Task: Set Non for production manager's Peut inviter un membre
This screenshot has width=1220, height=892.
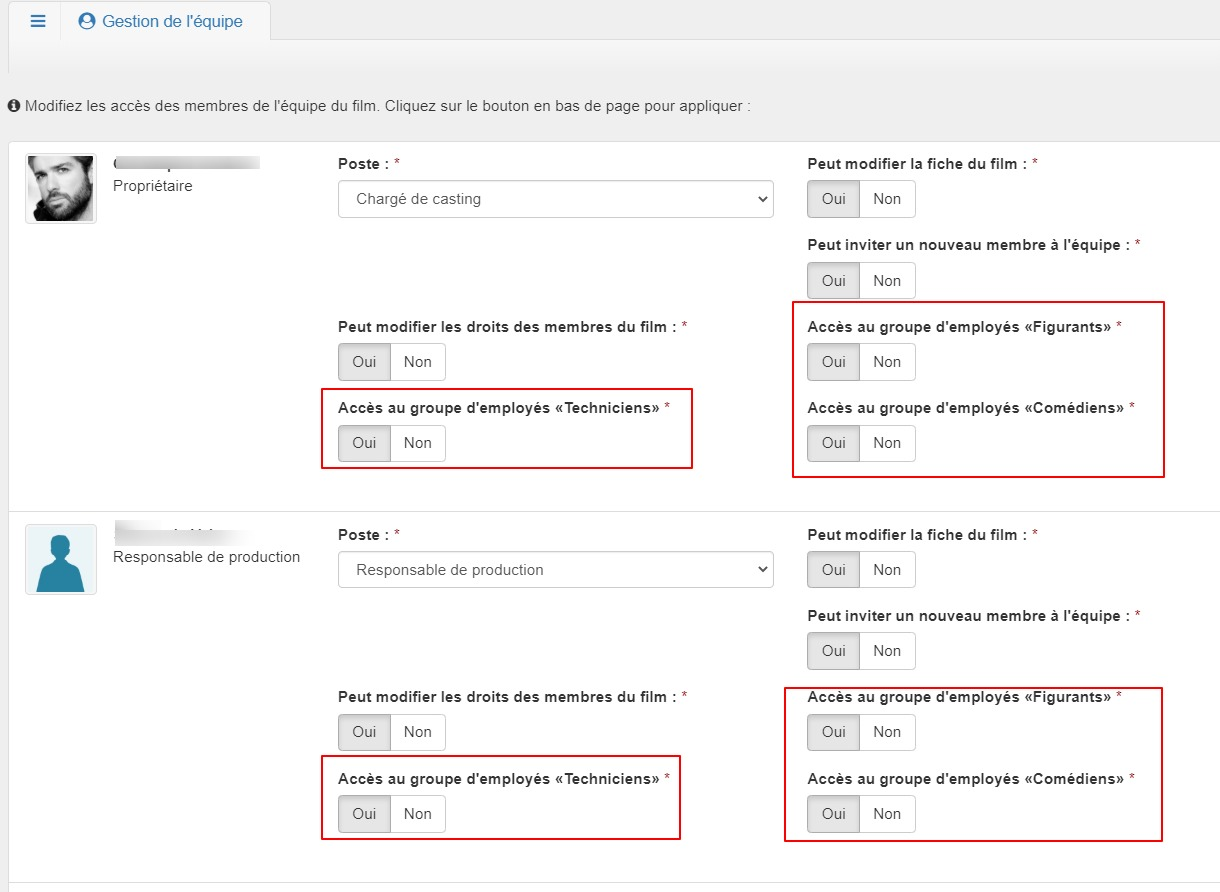Action: click(887, 651)
